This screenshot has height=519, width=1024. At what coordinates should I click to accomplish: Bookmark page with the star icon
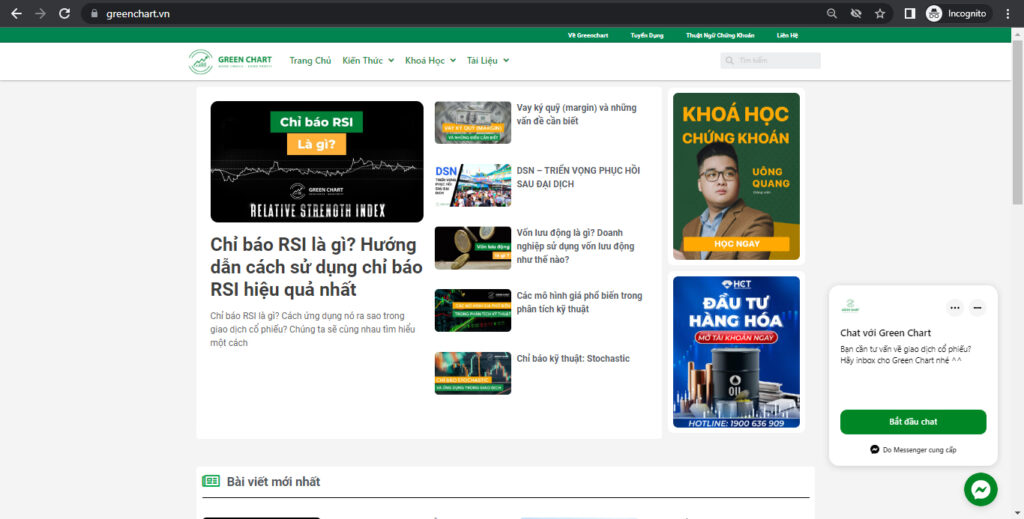click(880, 13)
